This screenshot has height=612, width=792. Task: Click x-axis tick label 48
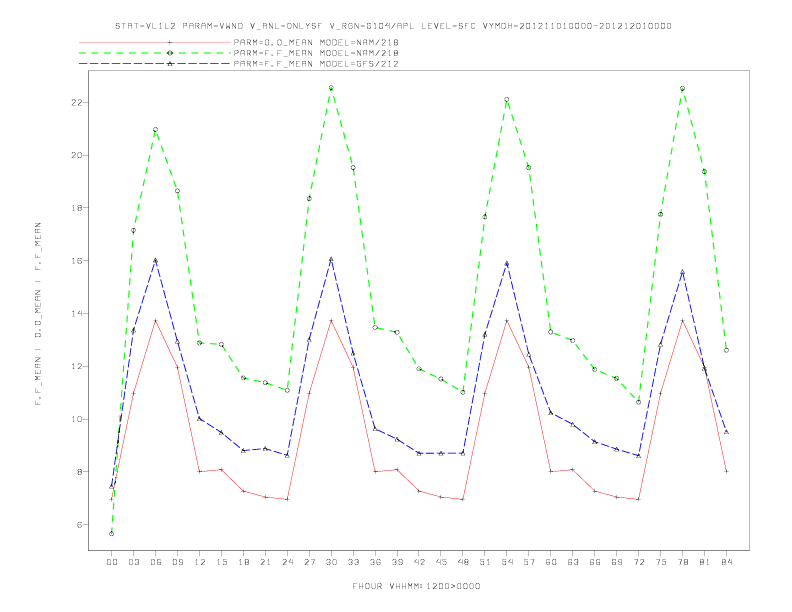coord(463,562)
